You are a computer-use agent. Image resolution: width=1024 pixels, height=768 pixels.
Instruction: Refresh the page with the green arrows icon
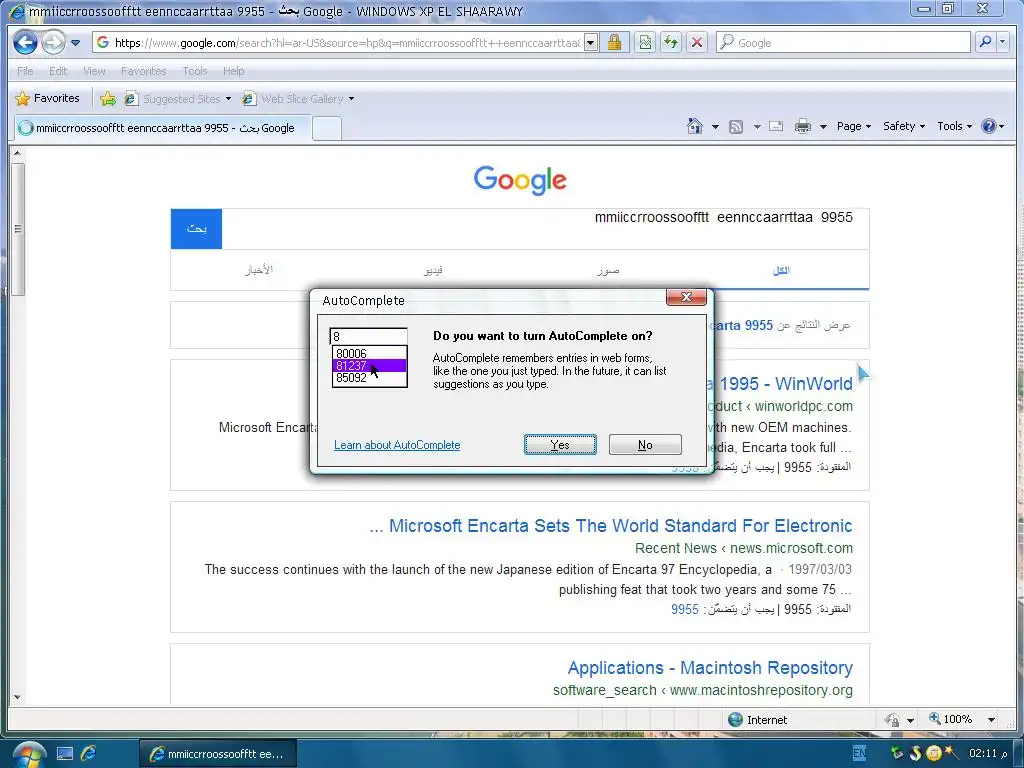[671, 43]
